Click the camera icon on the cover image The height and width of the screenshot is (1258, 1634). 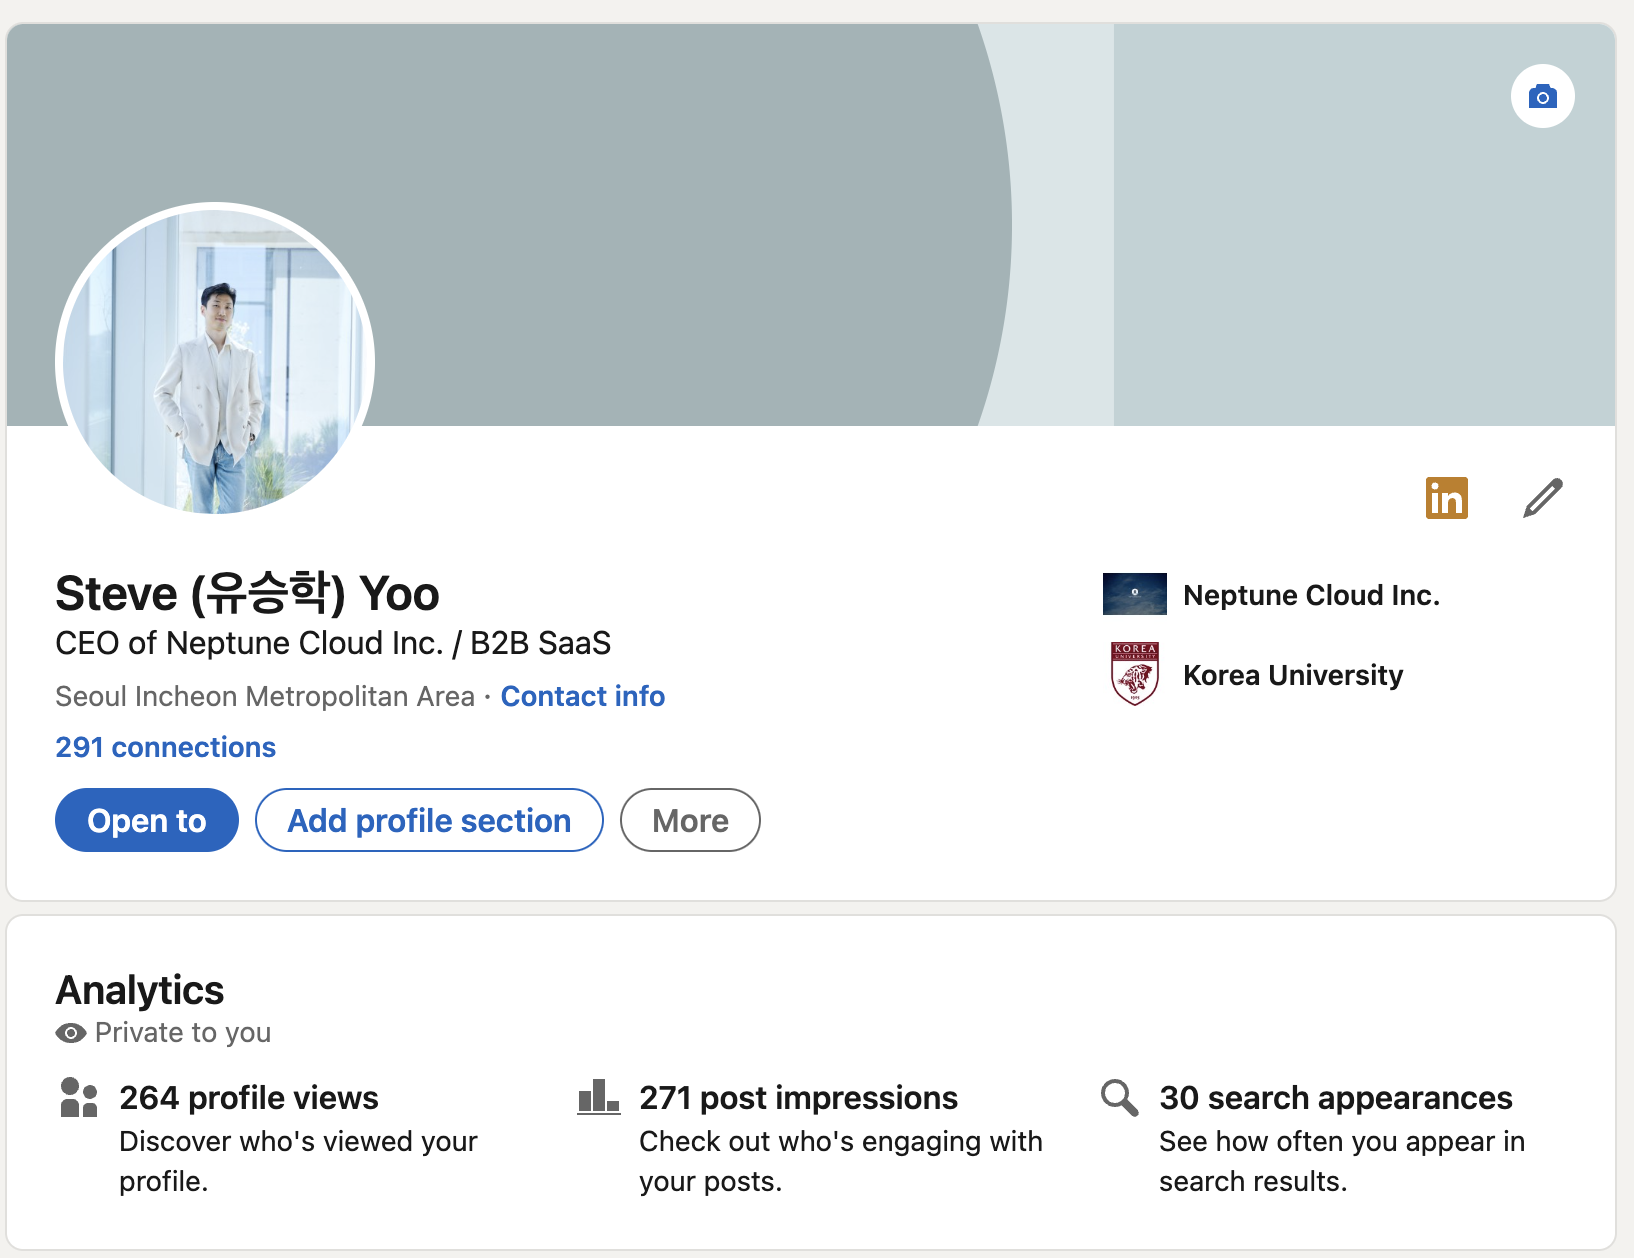pos(1542,96)
